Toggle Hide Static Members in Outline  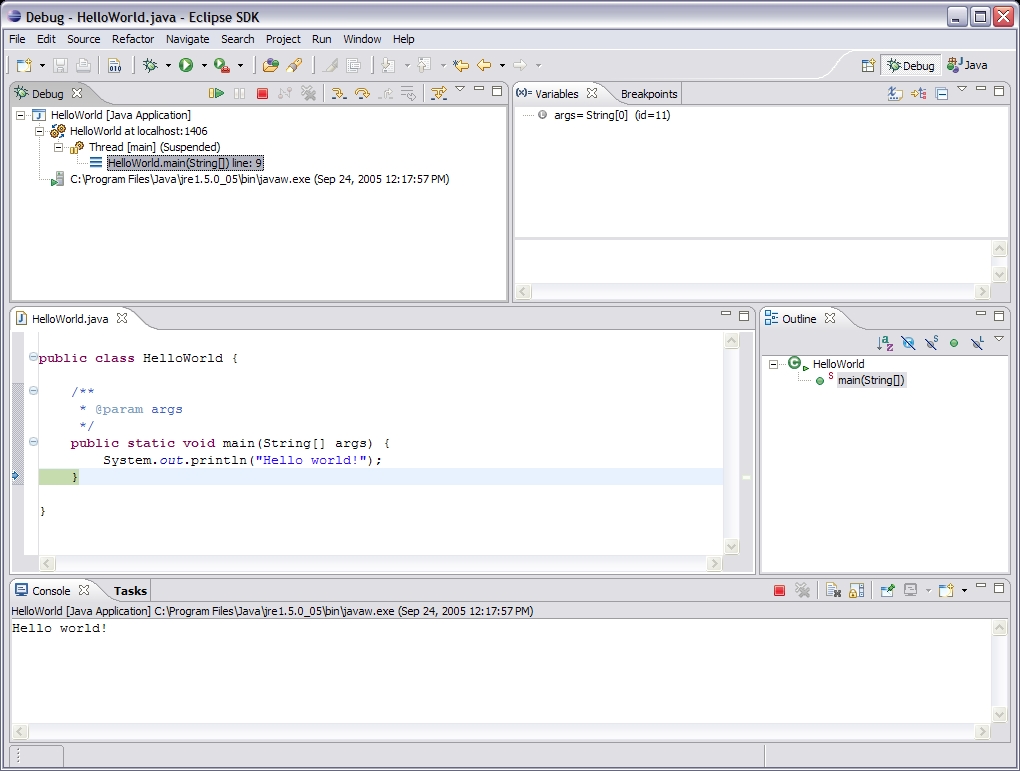932,343
